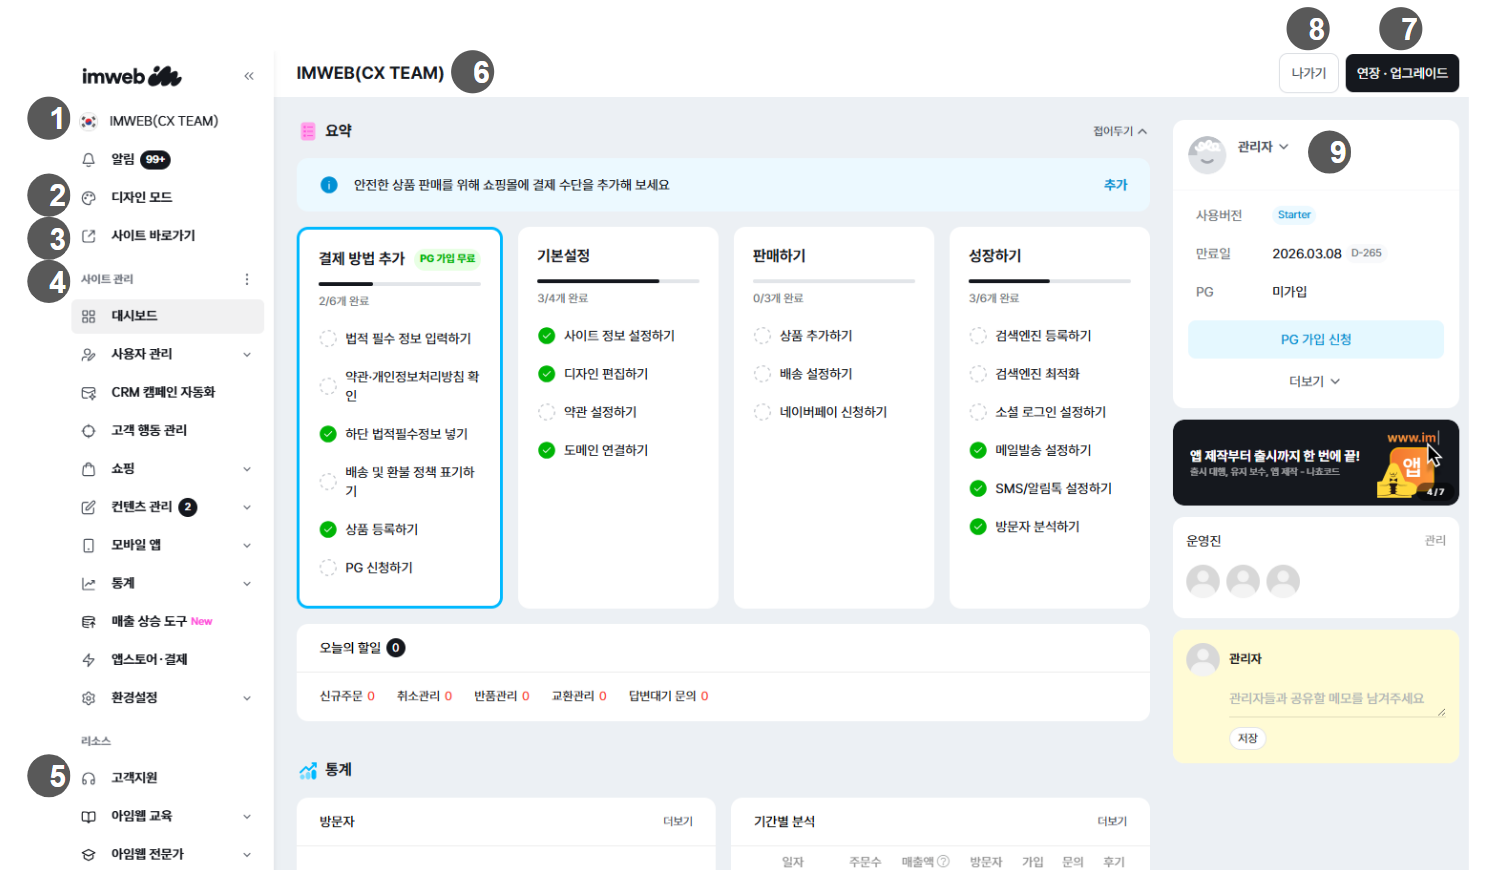Expand the 쇼핑 submenu chevron
Image resolution: width=1497 pixels, height=870 pixels.
(247, 469)
